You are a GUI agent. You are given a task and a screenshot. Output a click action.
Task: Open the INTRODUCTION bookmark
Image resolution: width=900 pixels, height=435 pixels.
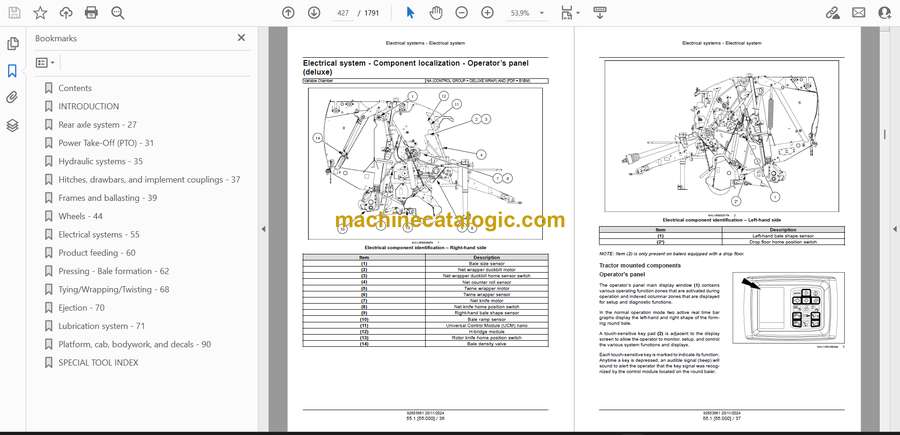tap(89, 106)
